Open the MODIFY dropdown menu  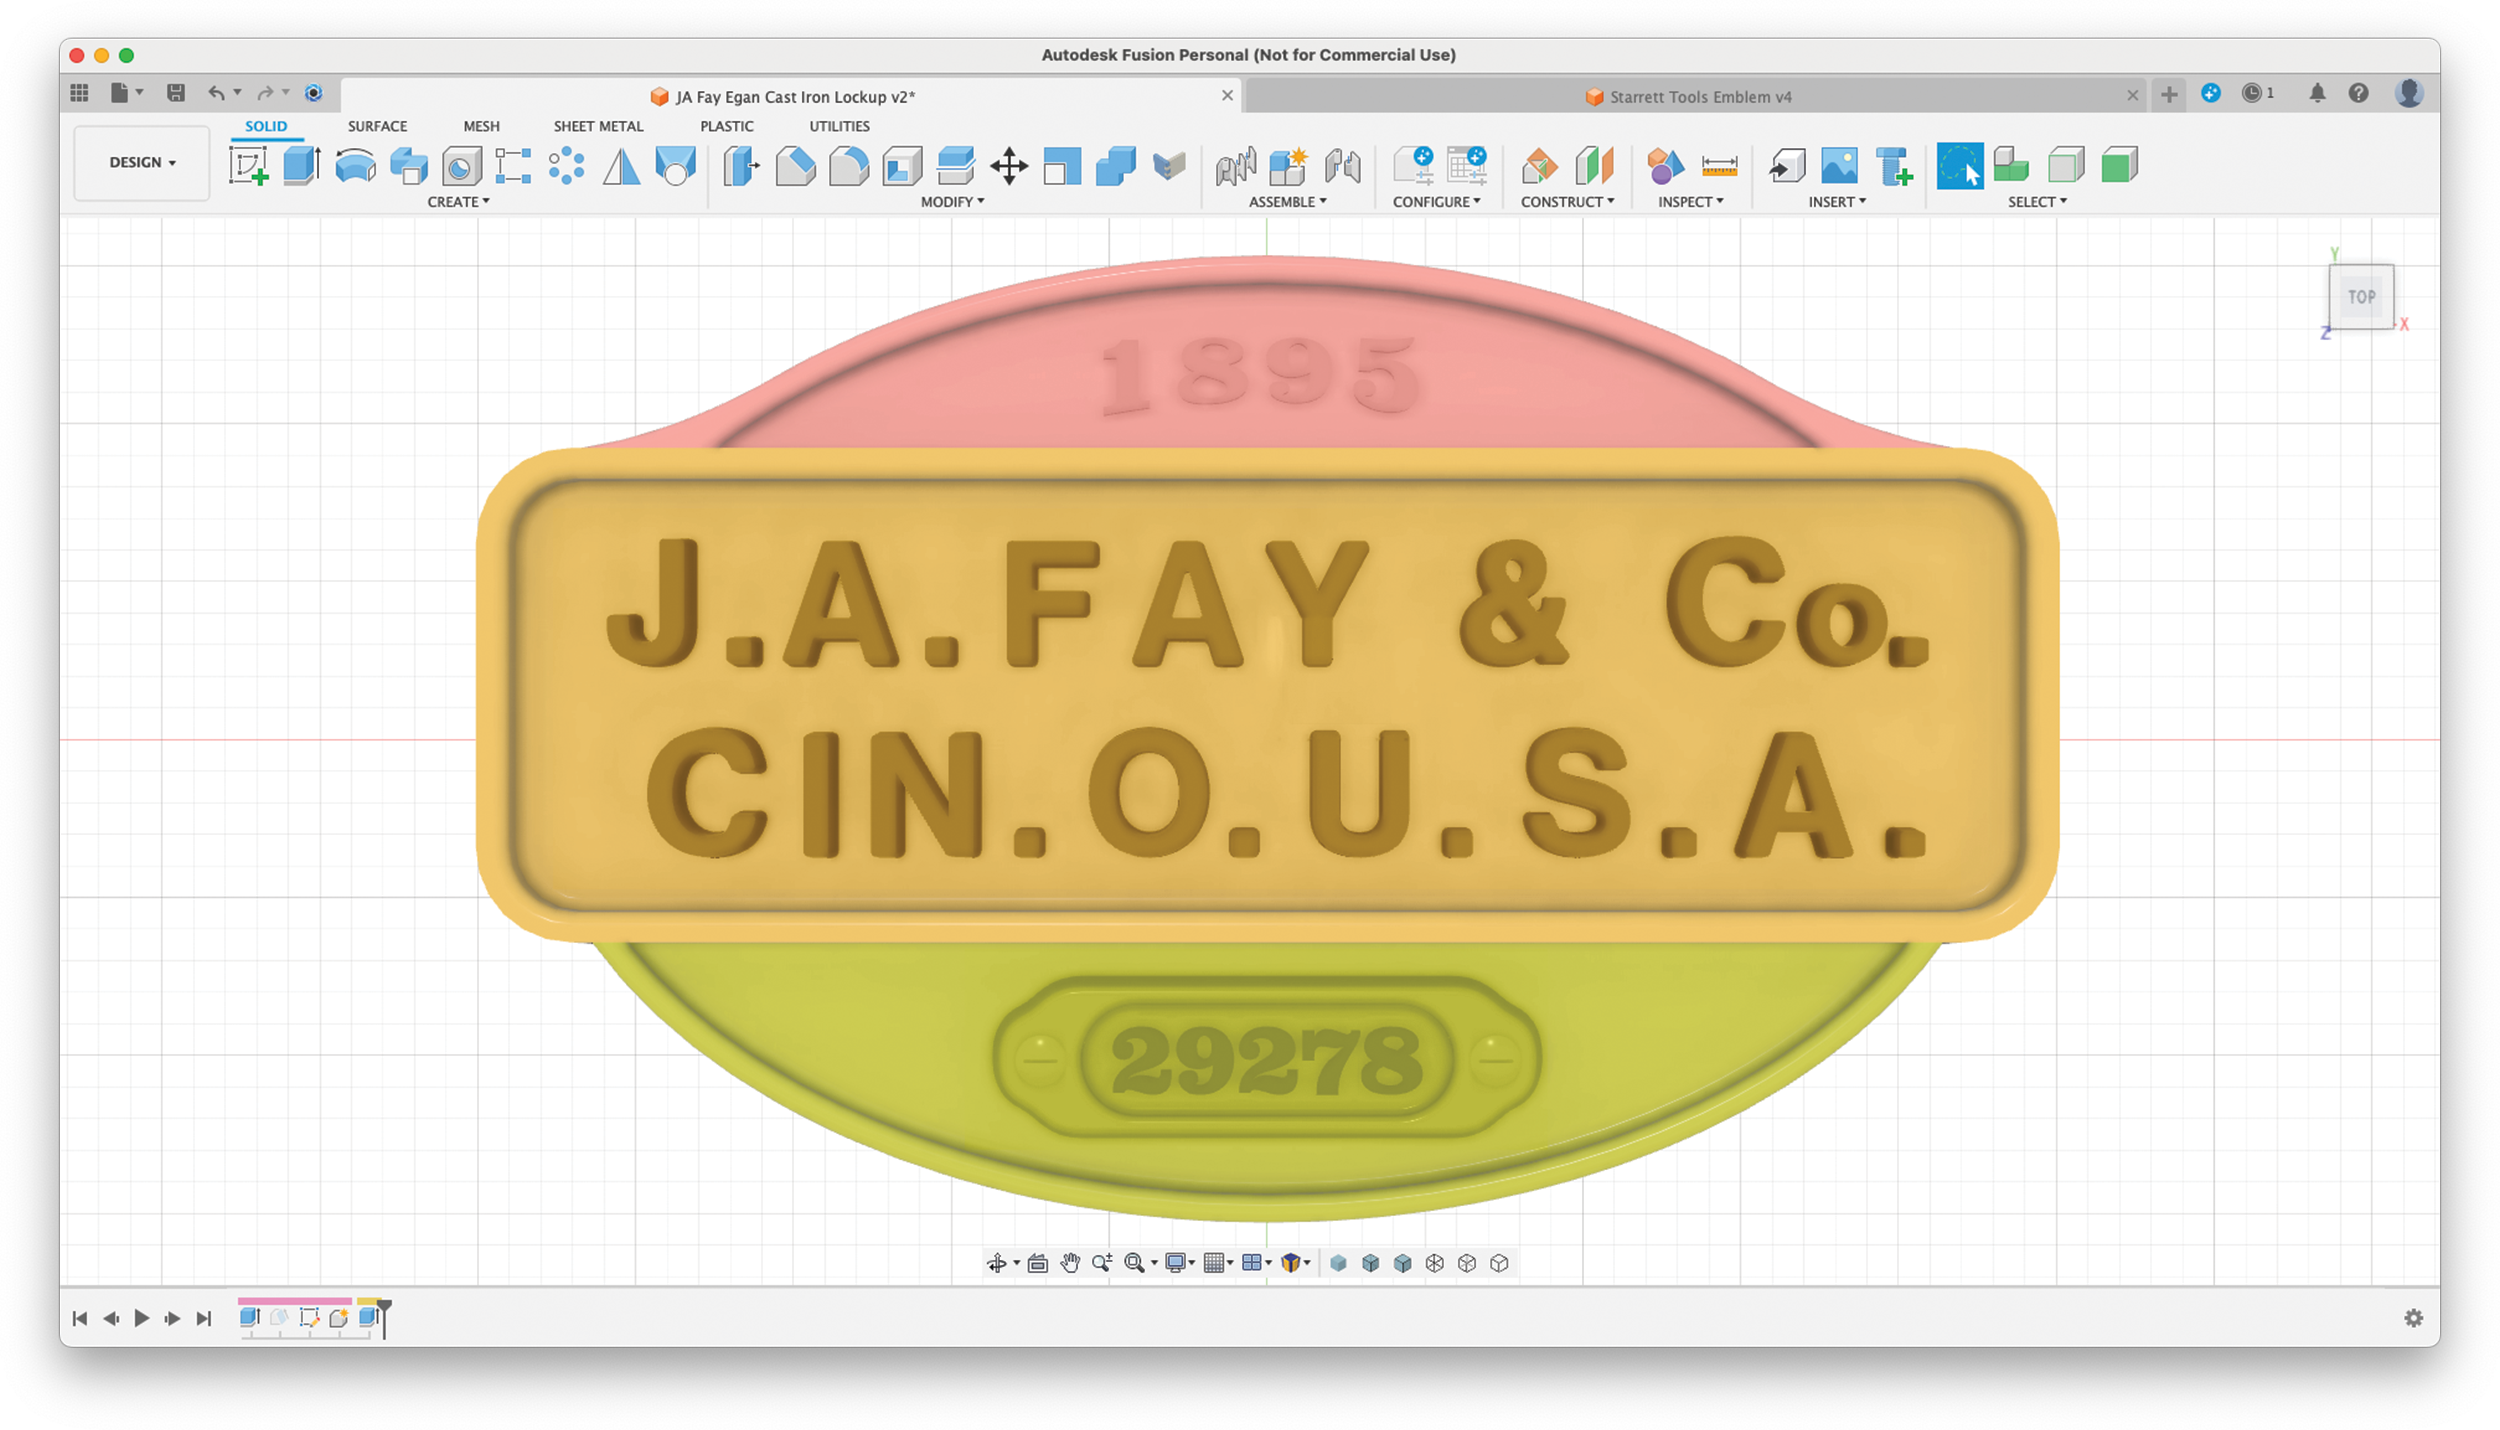click(x=951, y=201)
